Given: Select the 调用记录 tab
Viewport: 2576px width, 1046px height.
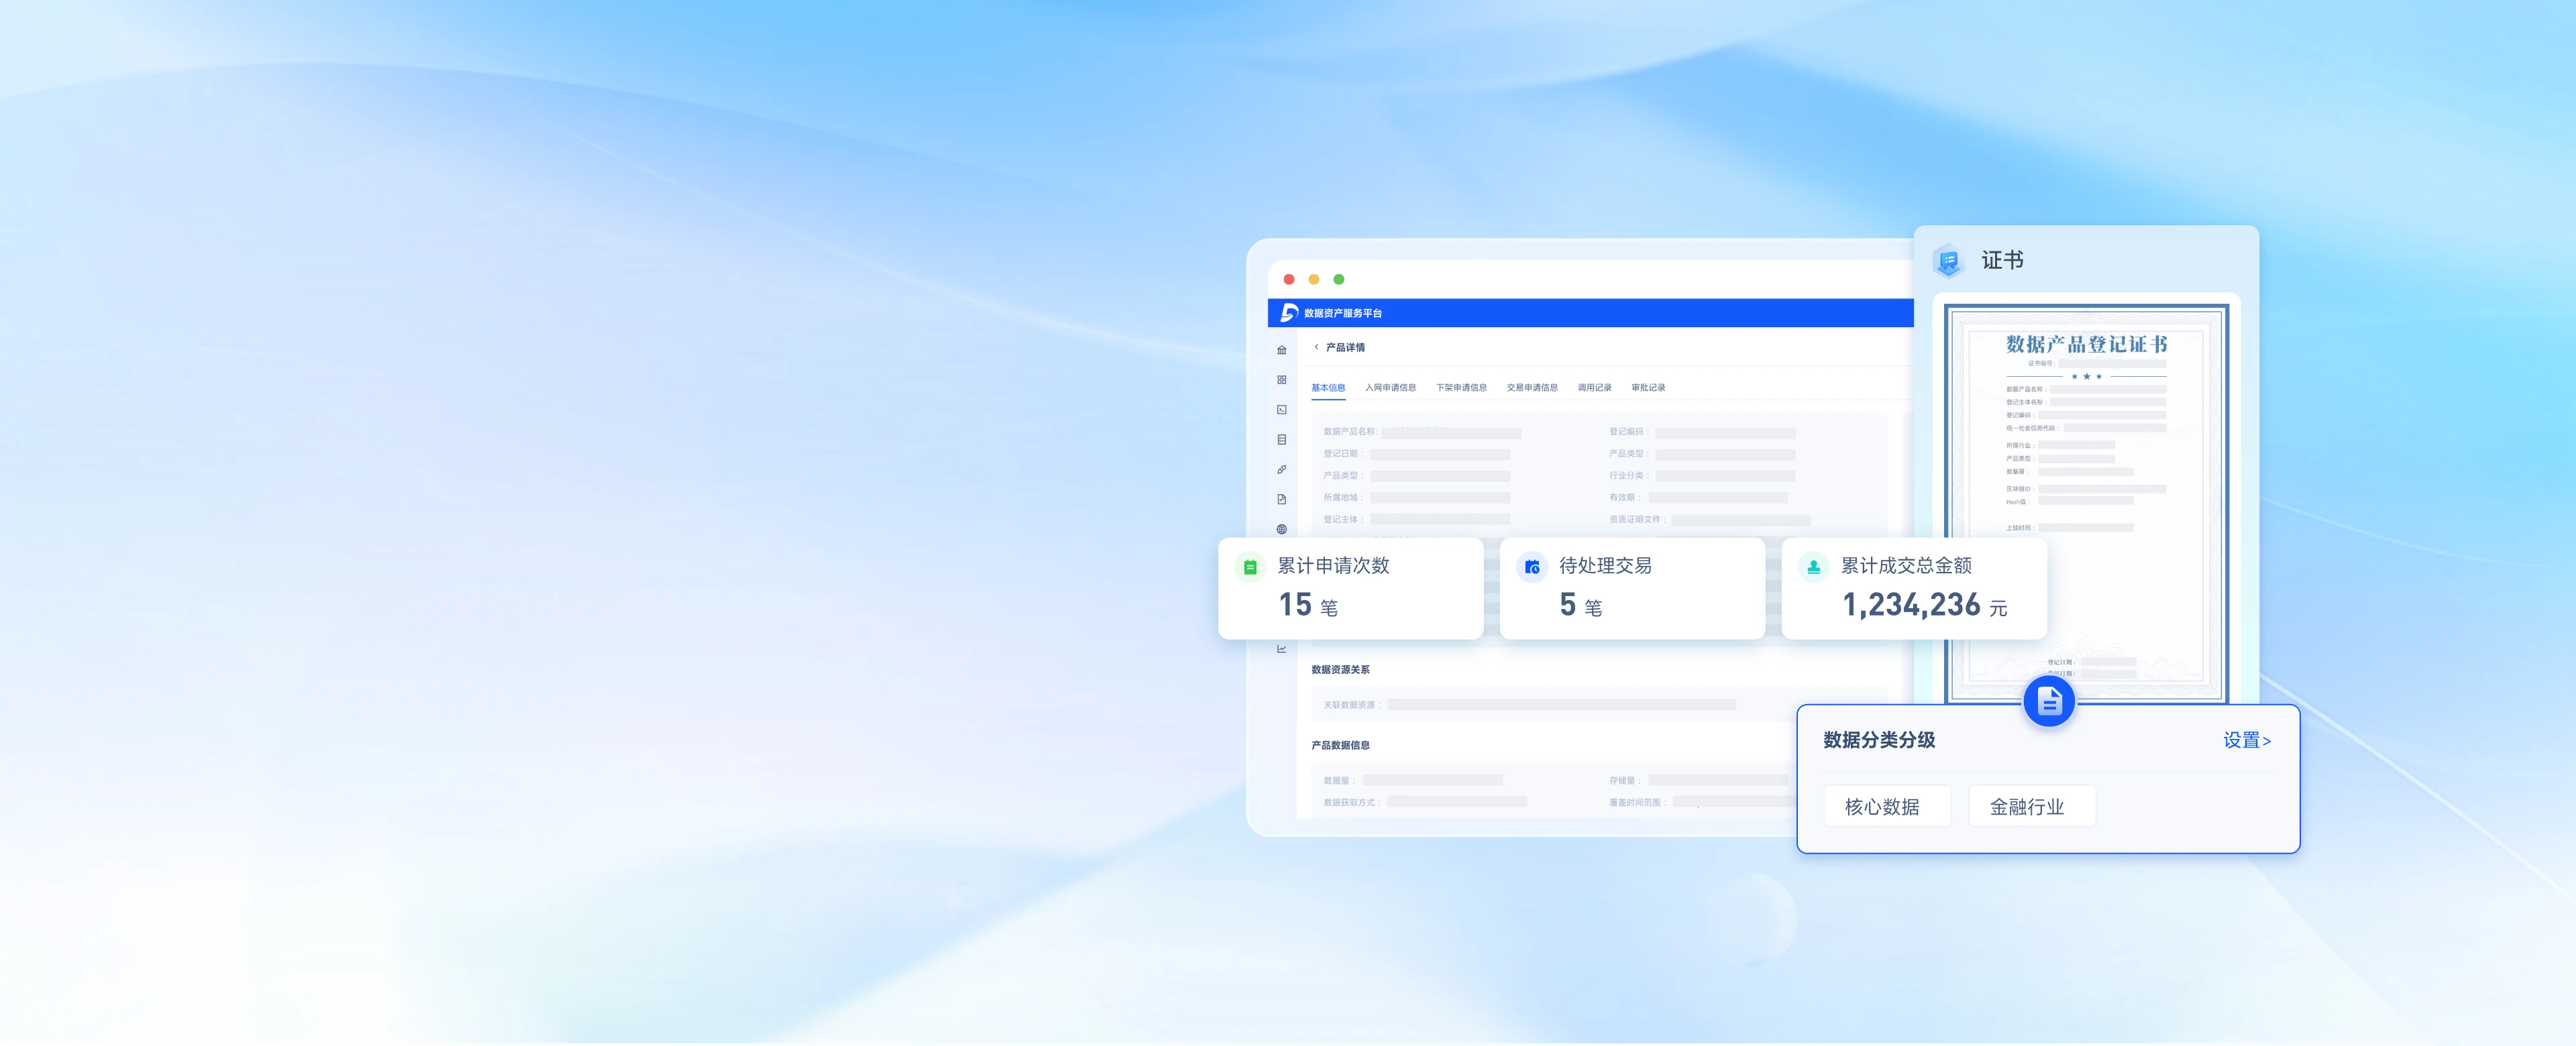Looking at the screenshot, I should 1594,388.
